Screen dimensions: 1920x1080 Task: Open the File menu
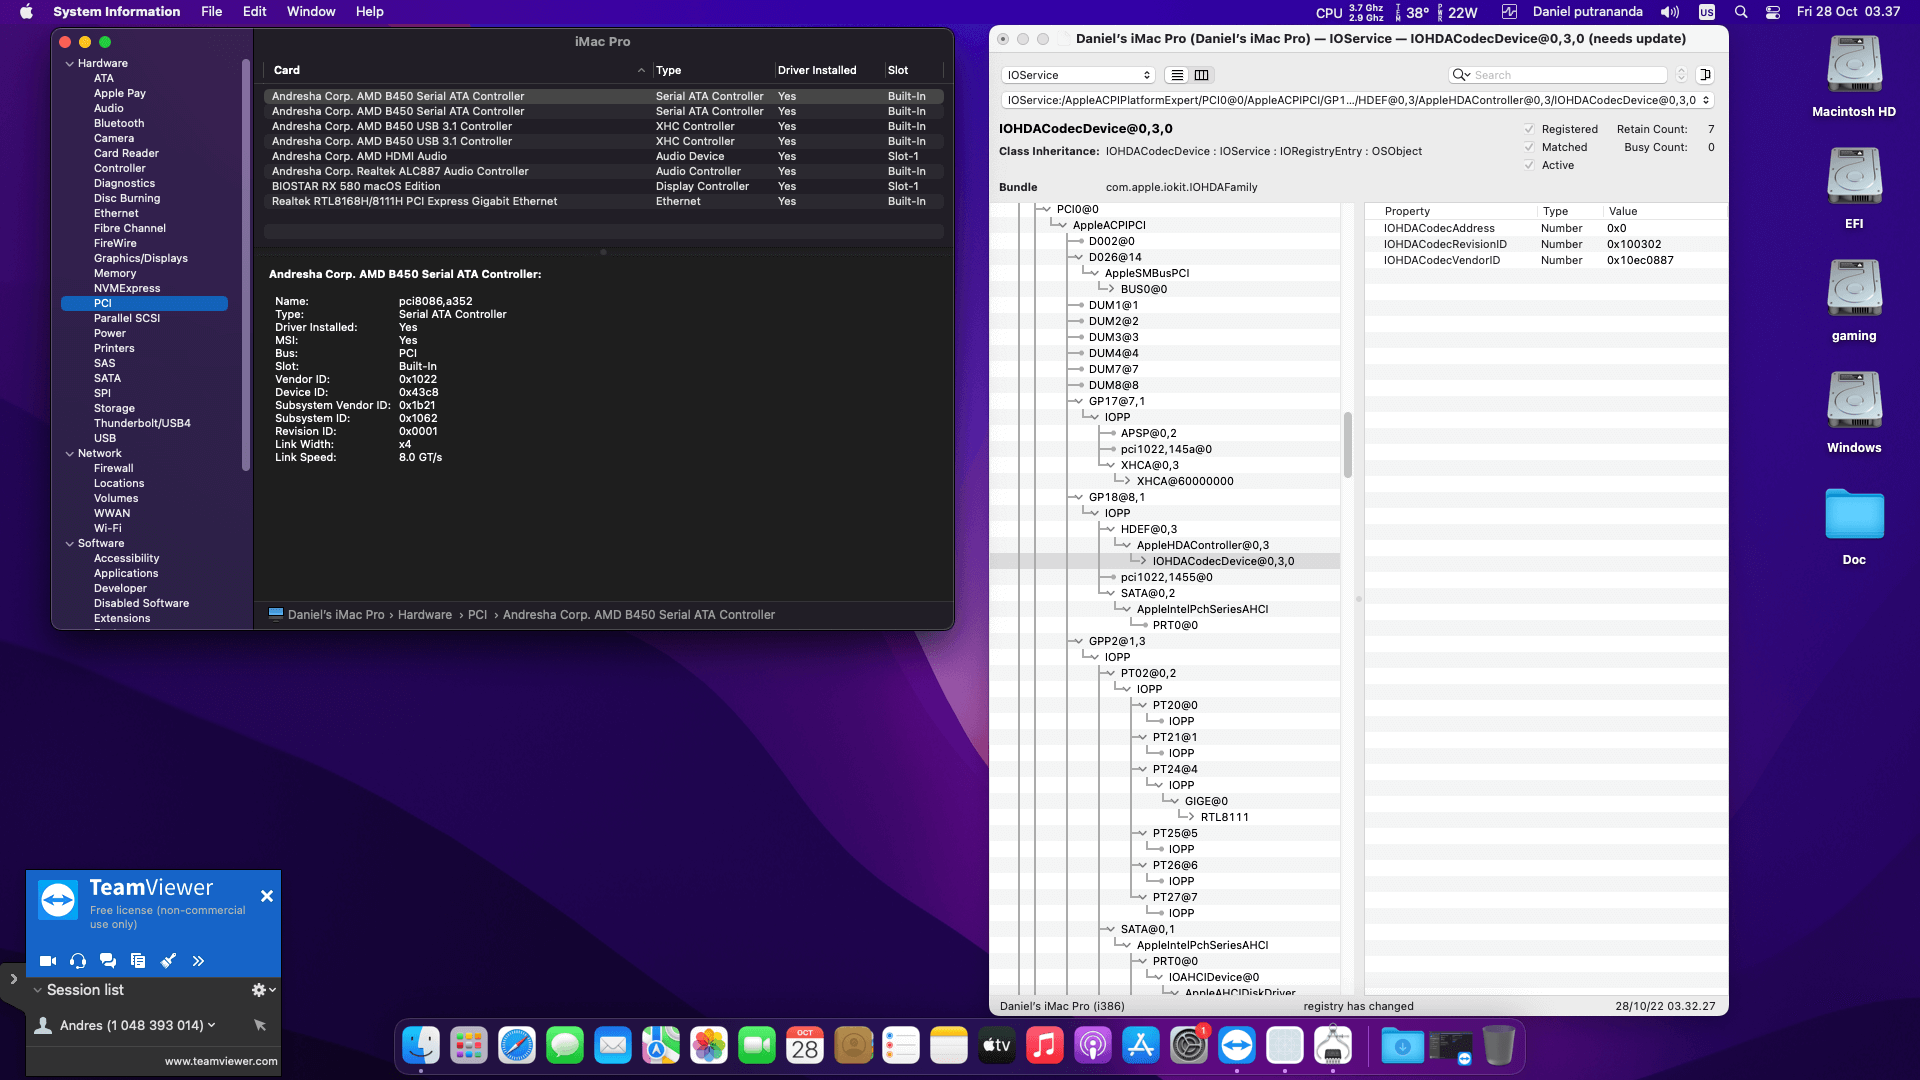211,12
